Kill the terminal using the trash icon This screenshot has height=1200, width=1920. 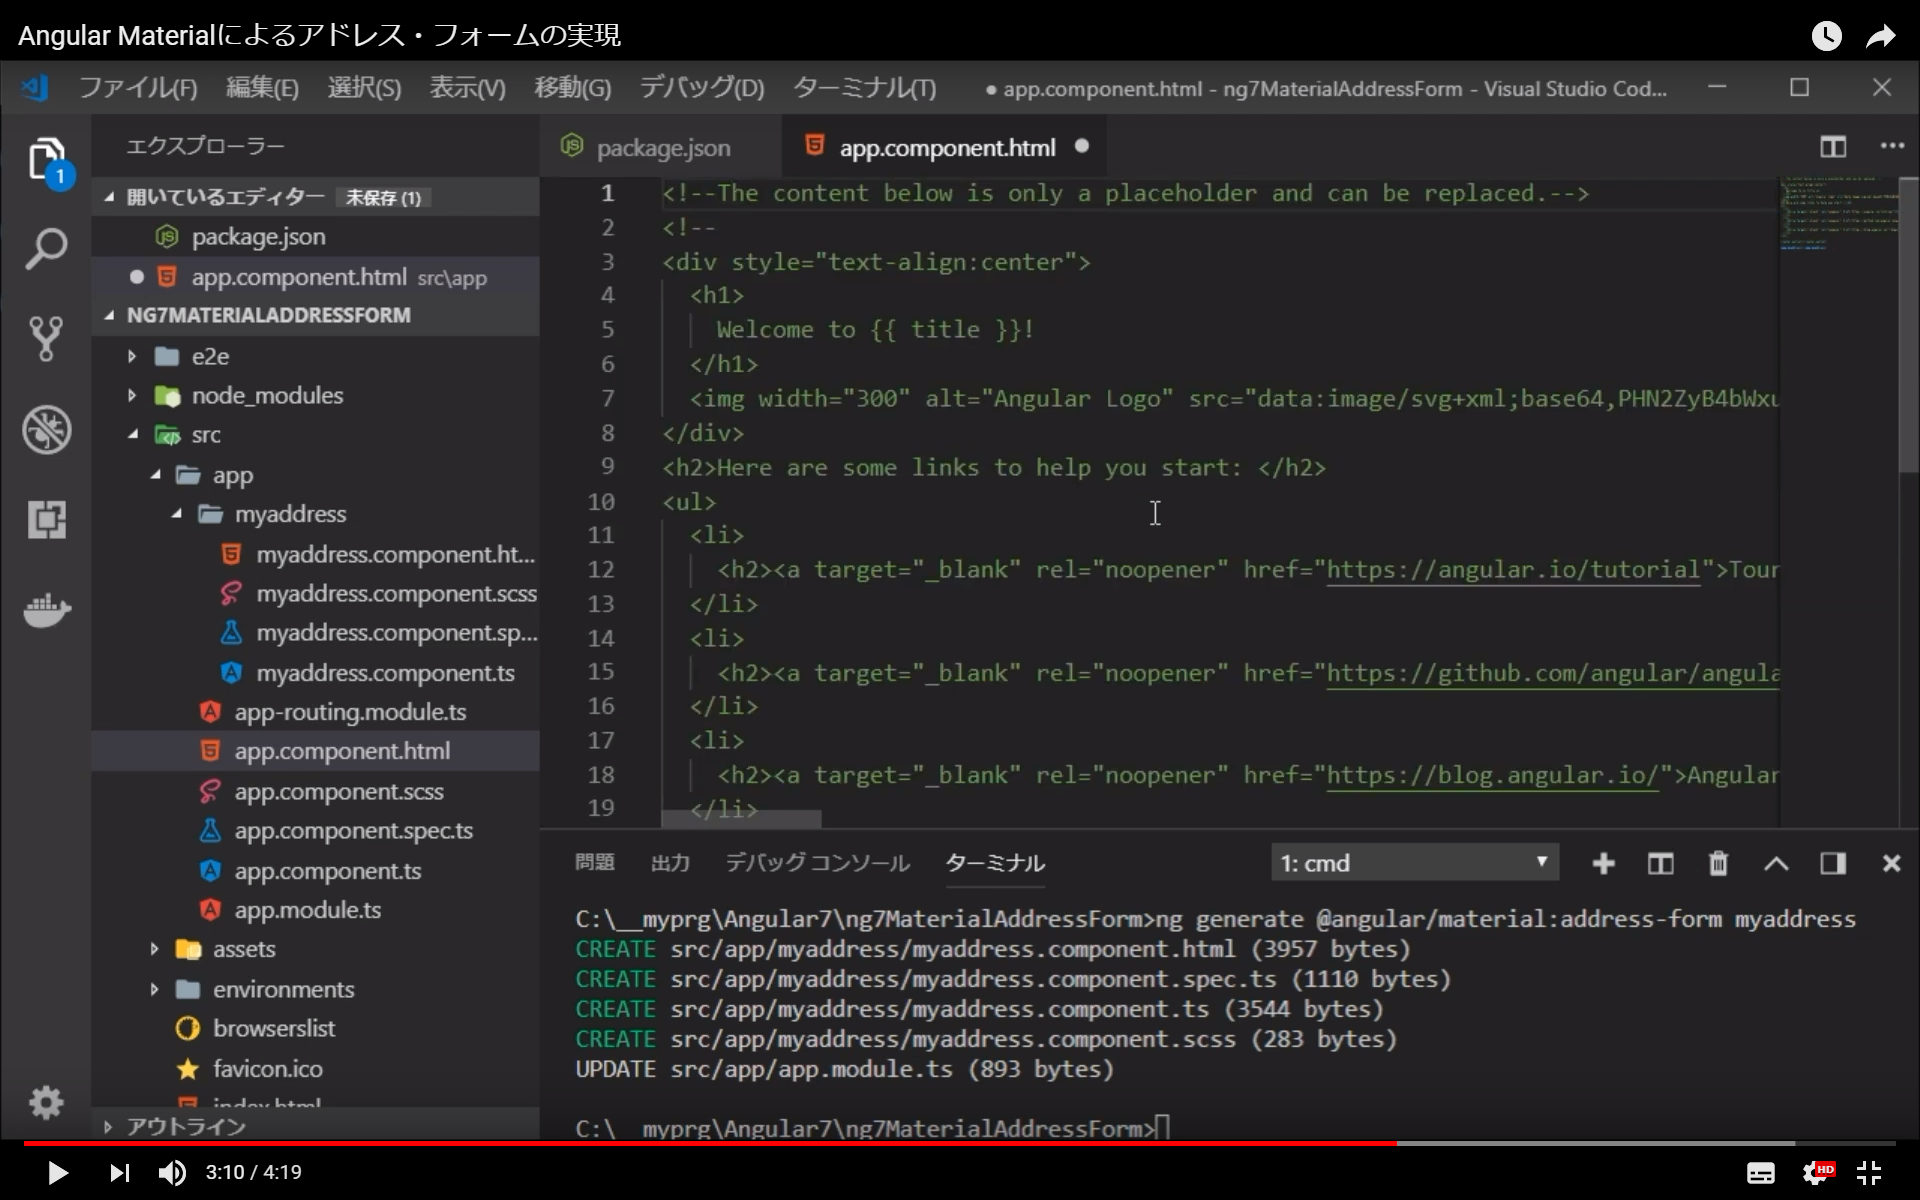click(x=1718, y=862)
